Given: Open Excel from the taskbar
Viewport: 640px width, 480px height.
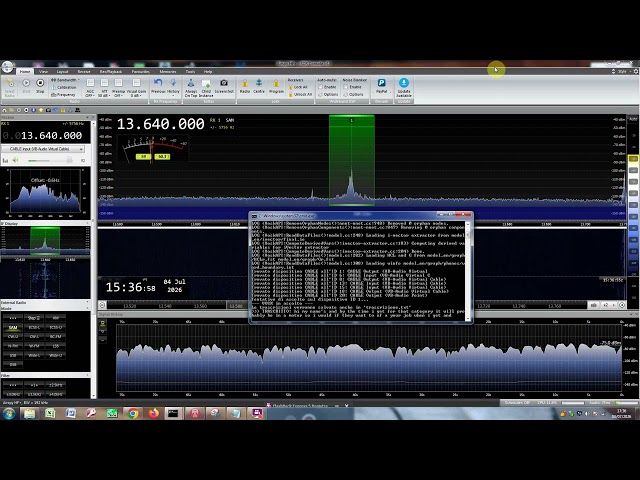Looking at the screenshot, I should [x=50, y=413].
